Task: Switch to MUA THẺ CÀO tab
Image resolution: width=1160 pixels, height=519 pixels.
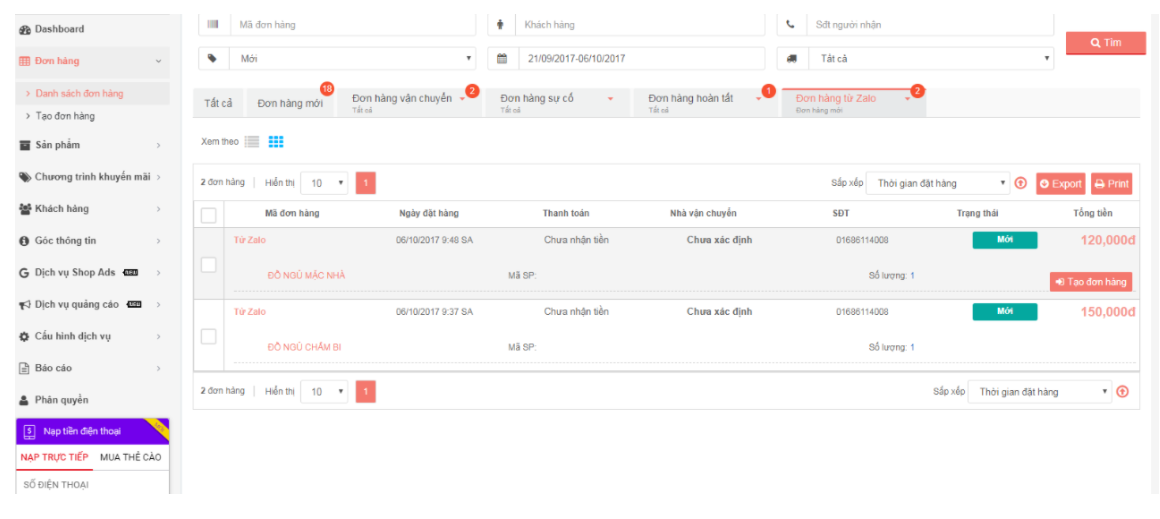Action: click(130, 457)
